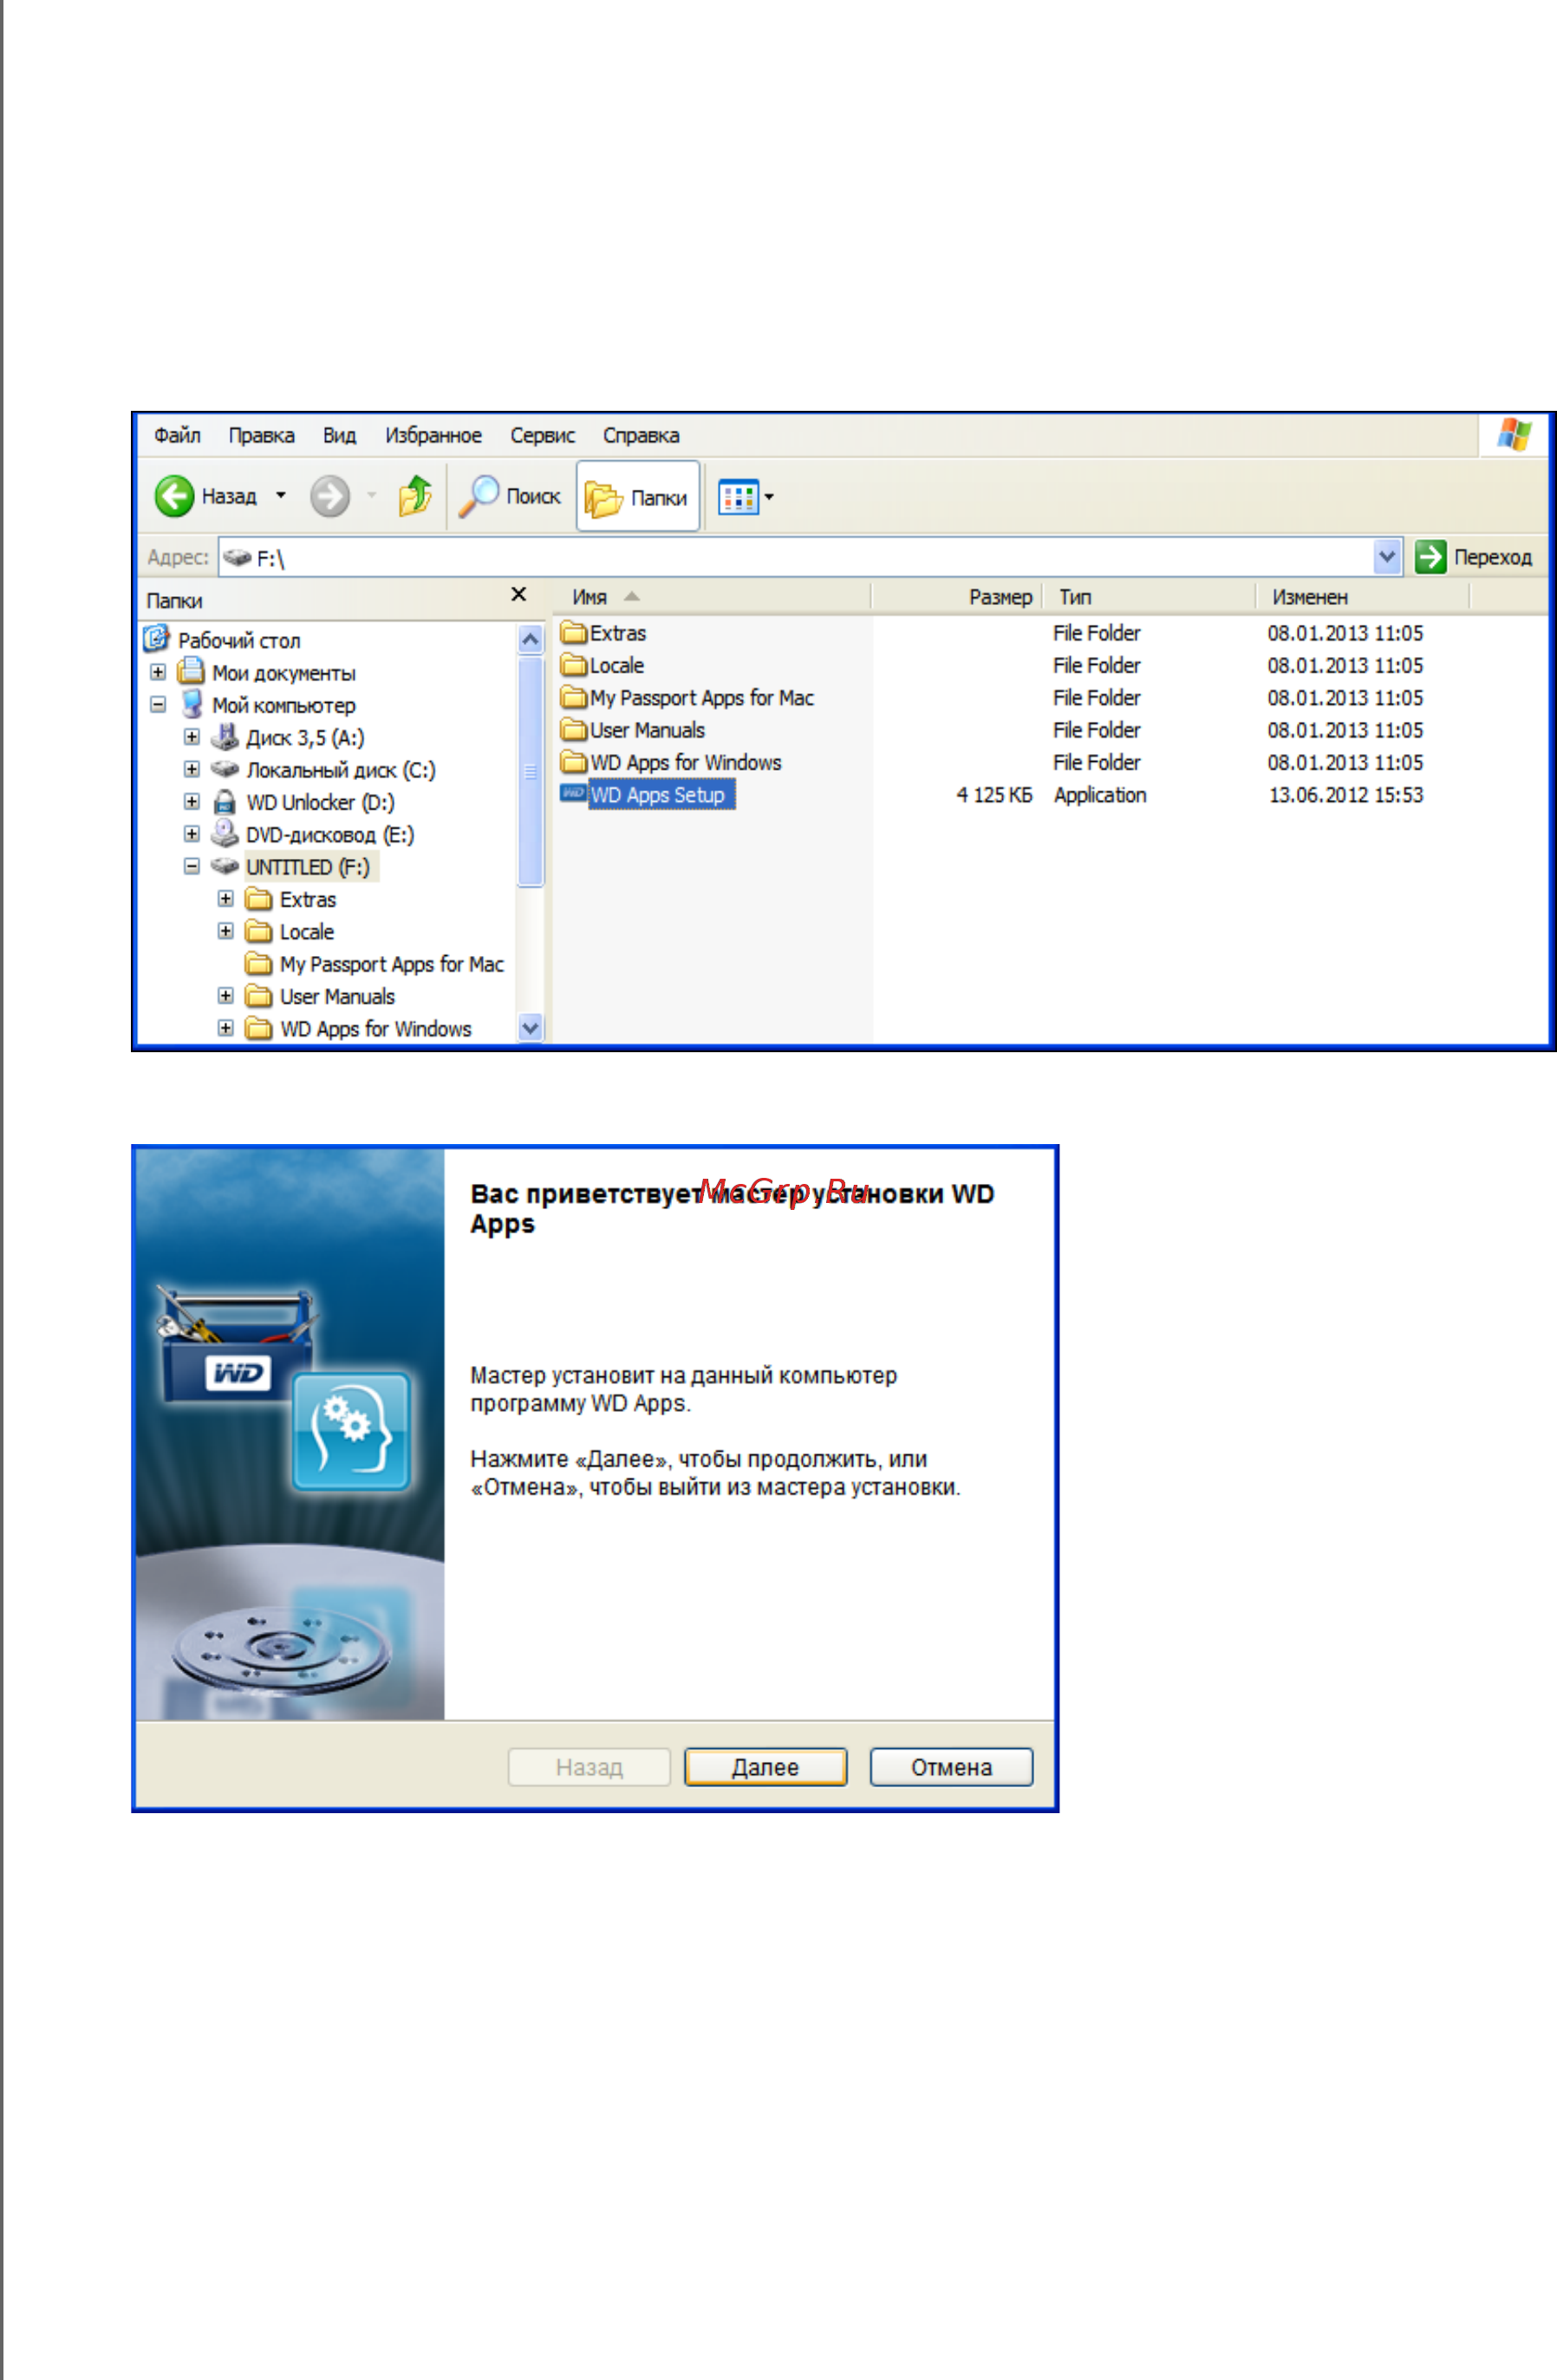The width and height of the screenshot is (1557, 2380).
Task: Select My Passport Apps for Mac folder icon
Action: (574, 697)
